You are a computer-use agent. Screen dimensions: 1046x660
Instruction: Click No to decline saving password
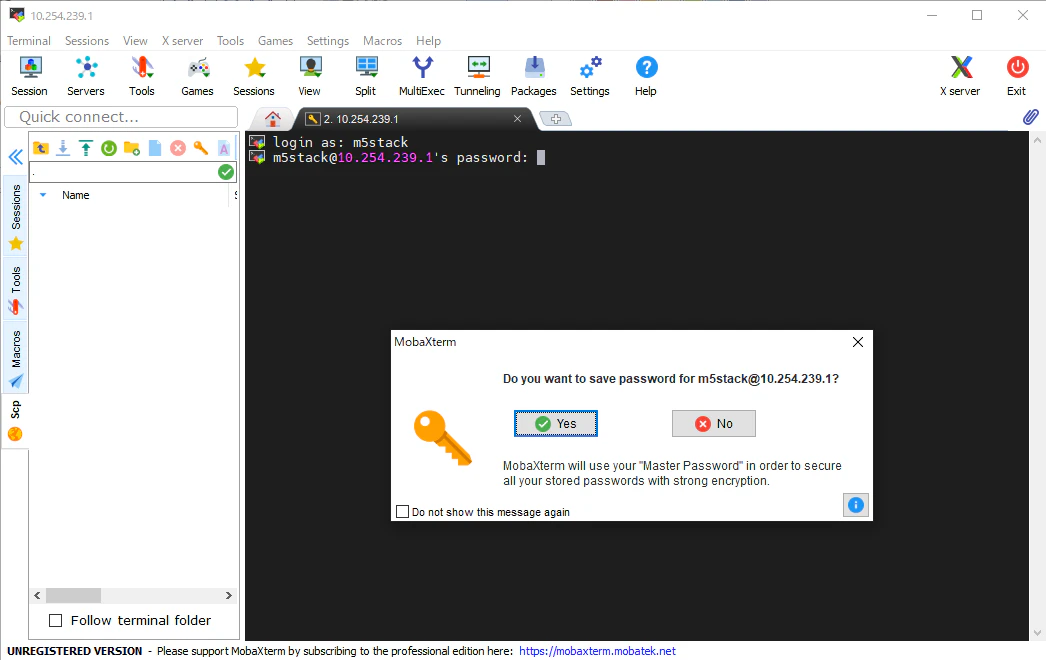point(714,424)
